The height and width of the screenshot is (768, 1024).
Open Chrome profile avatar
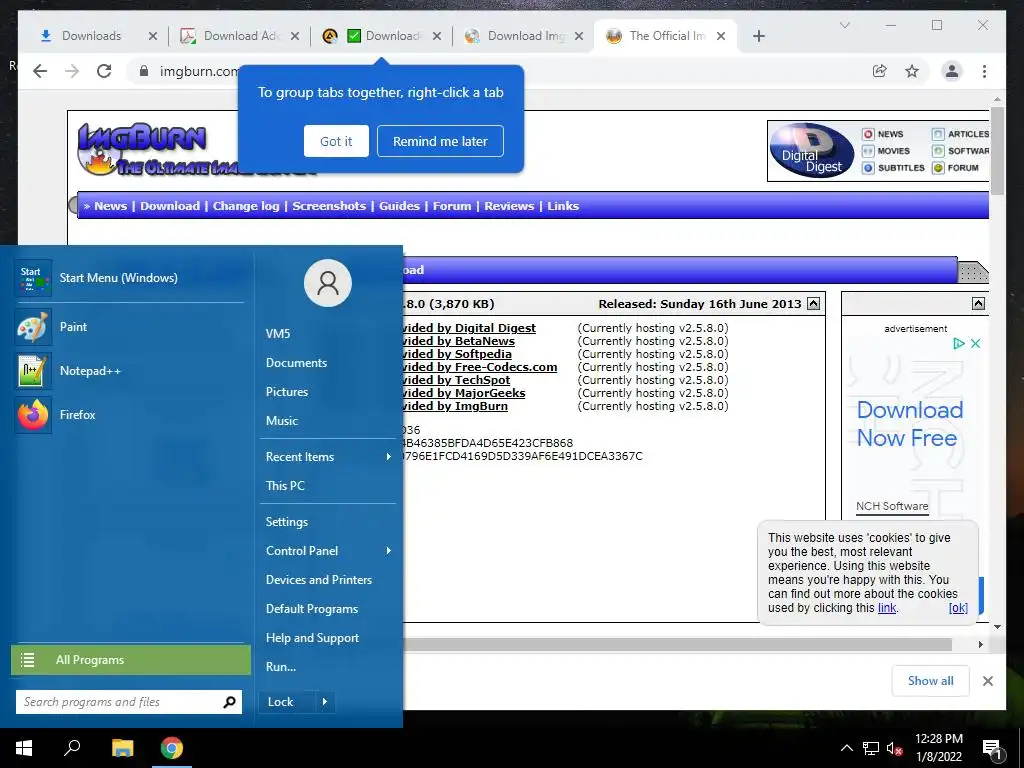coord(952,71)
